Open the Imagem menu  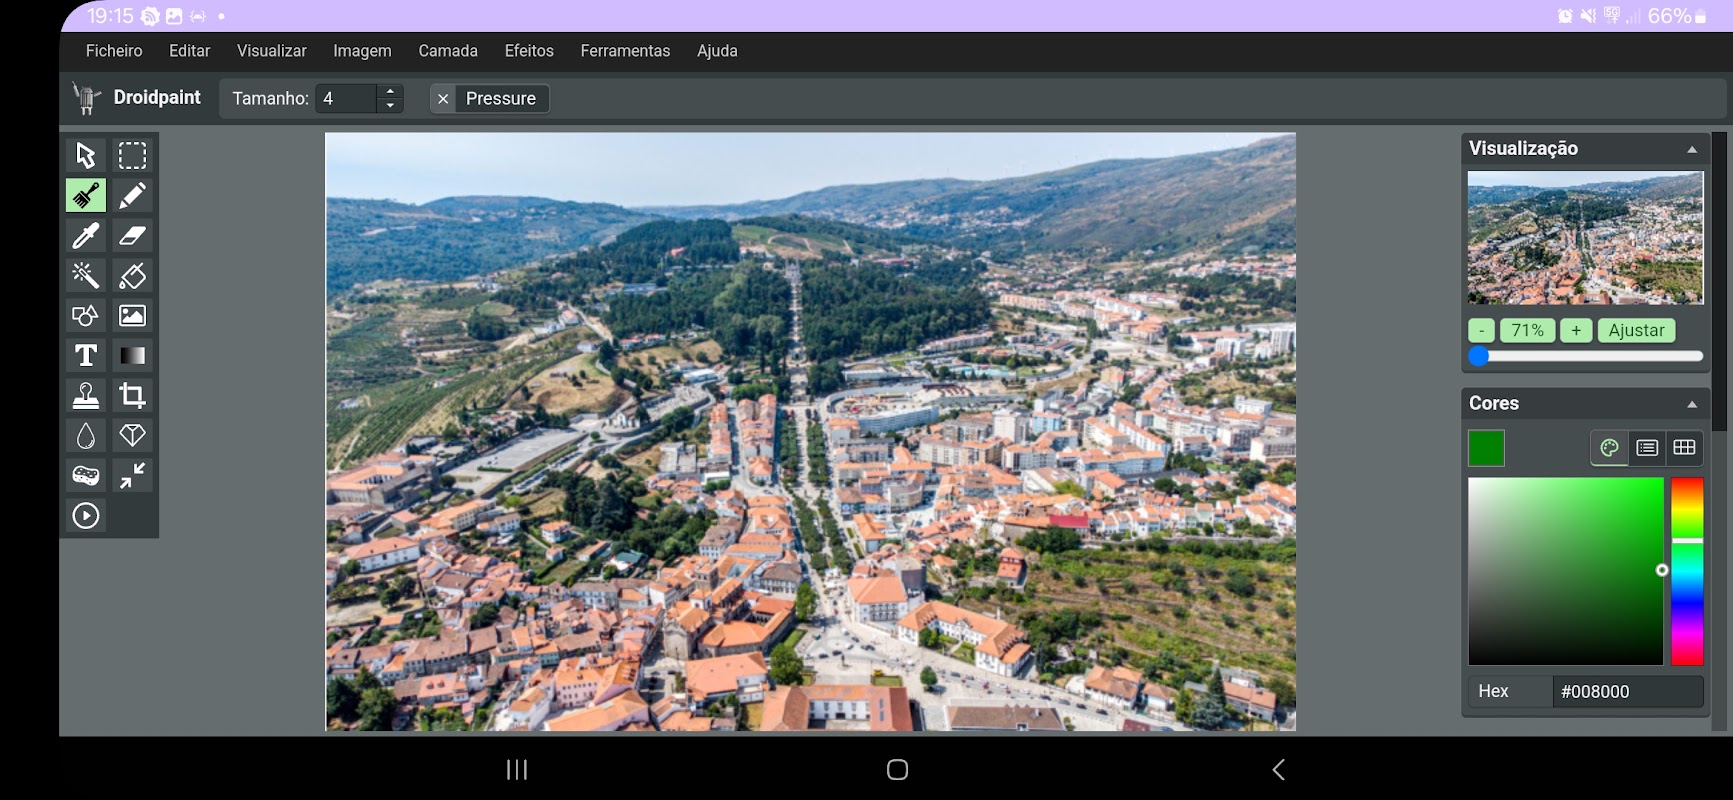tap(362, 51)
